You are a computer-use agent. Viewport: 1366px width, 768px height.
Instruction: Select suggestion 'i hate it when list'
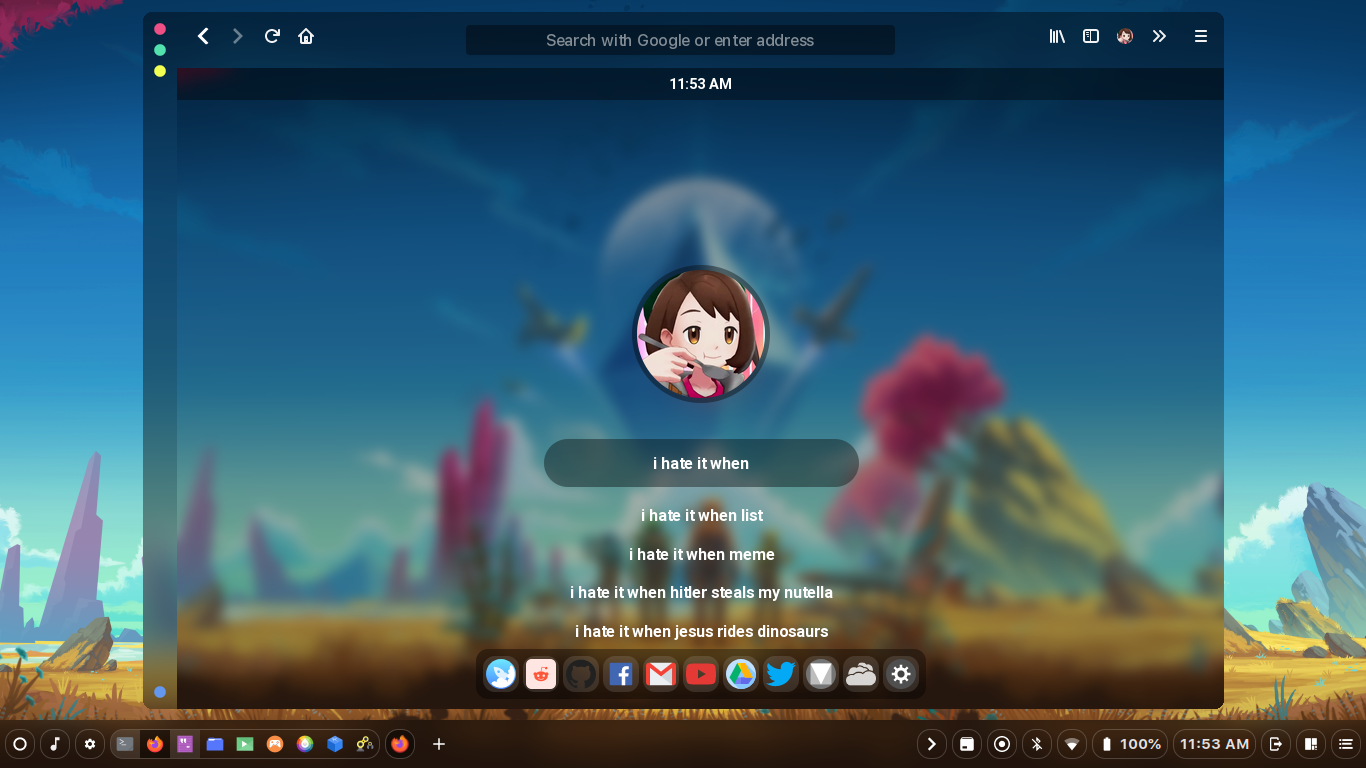pyautogui.click(x=702, y=515)
